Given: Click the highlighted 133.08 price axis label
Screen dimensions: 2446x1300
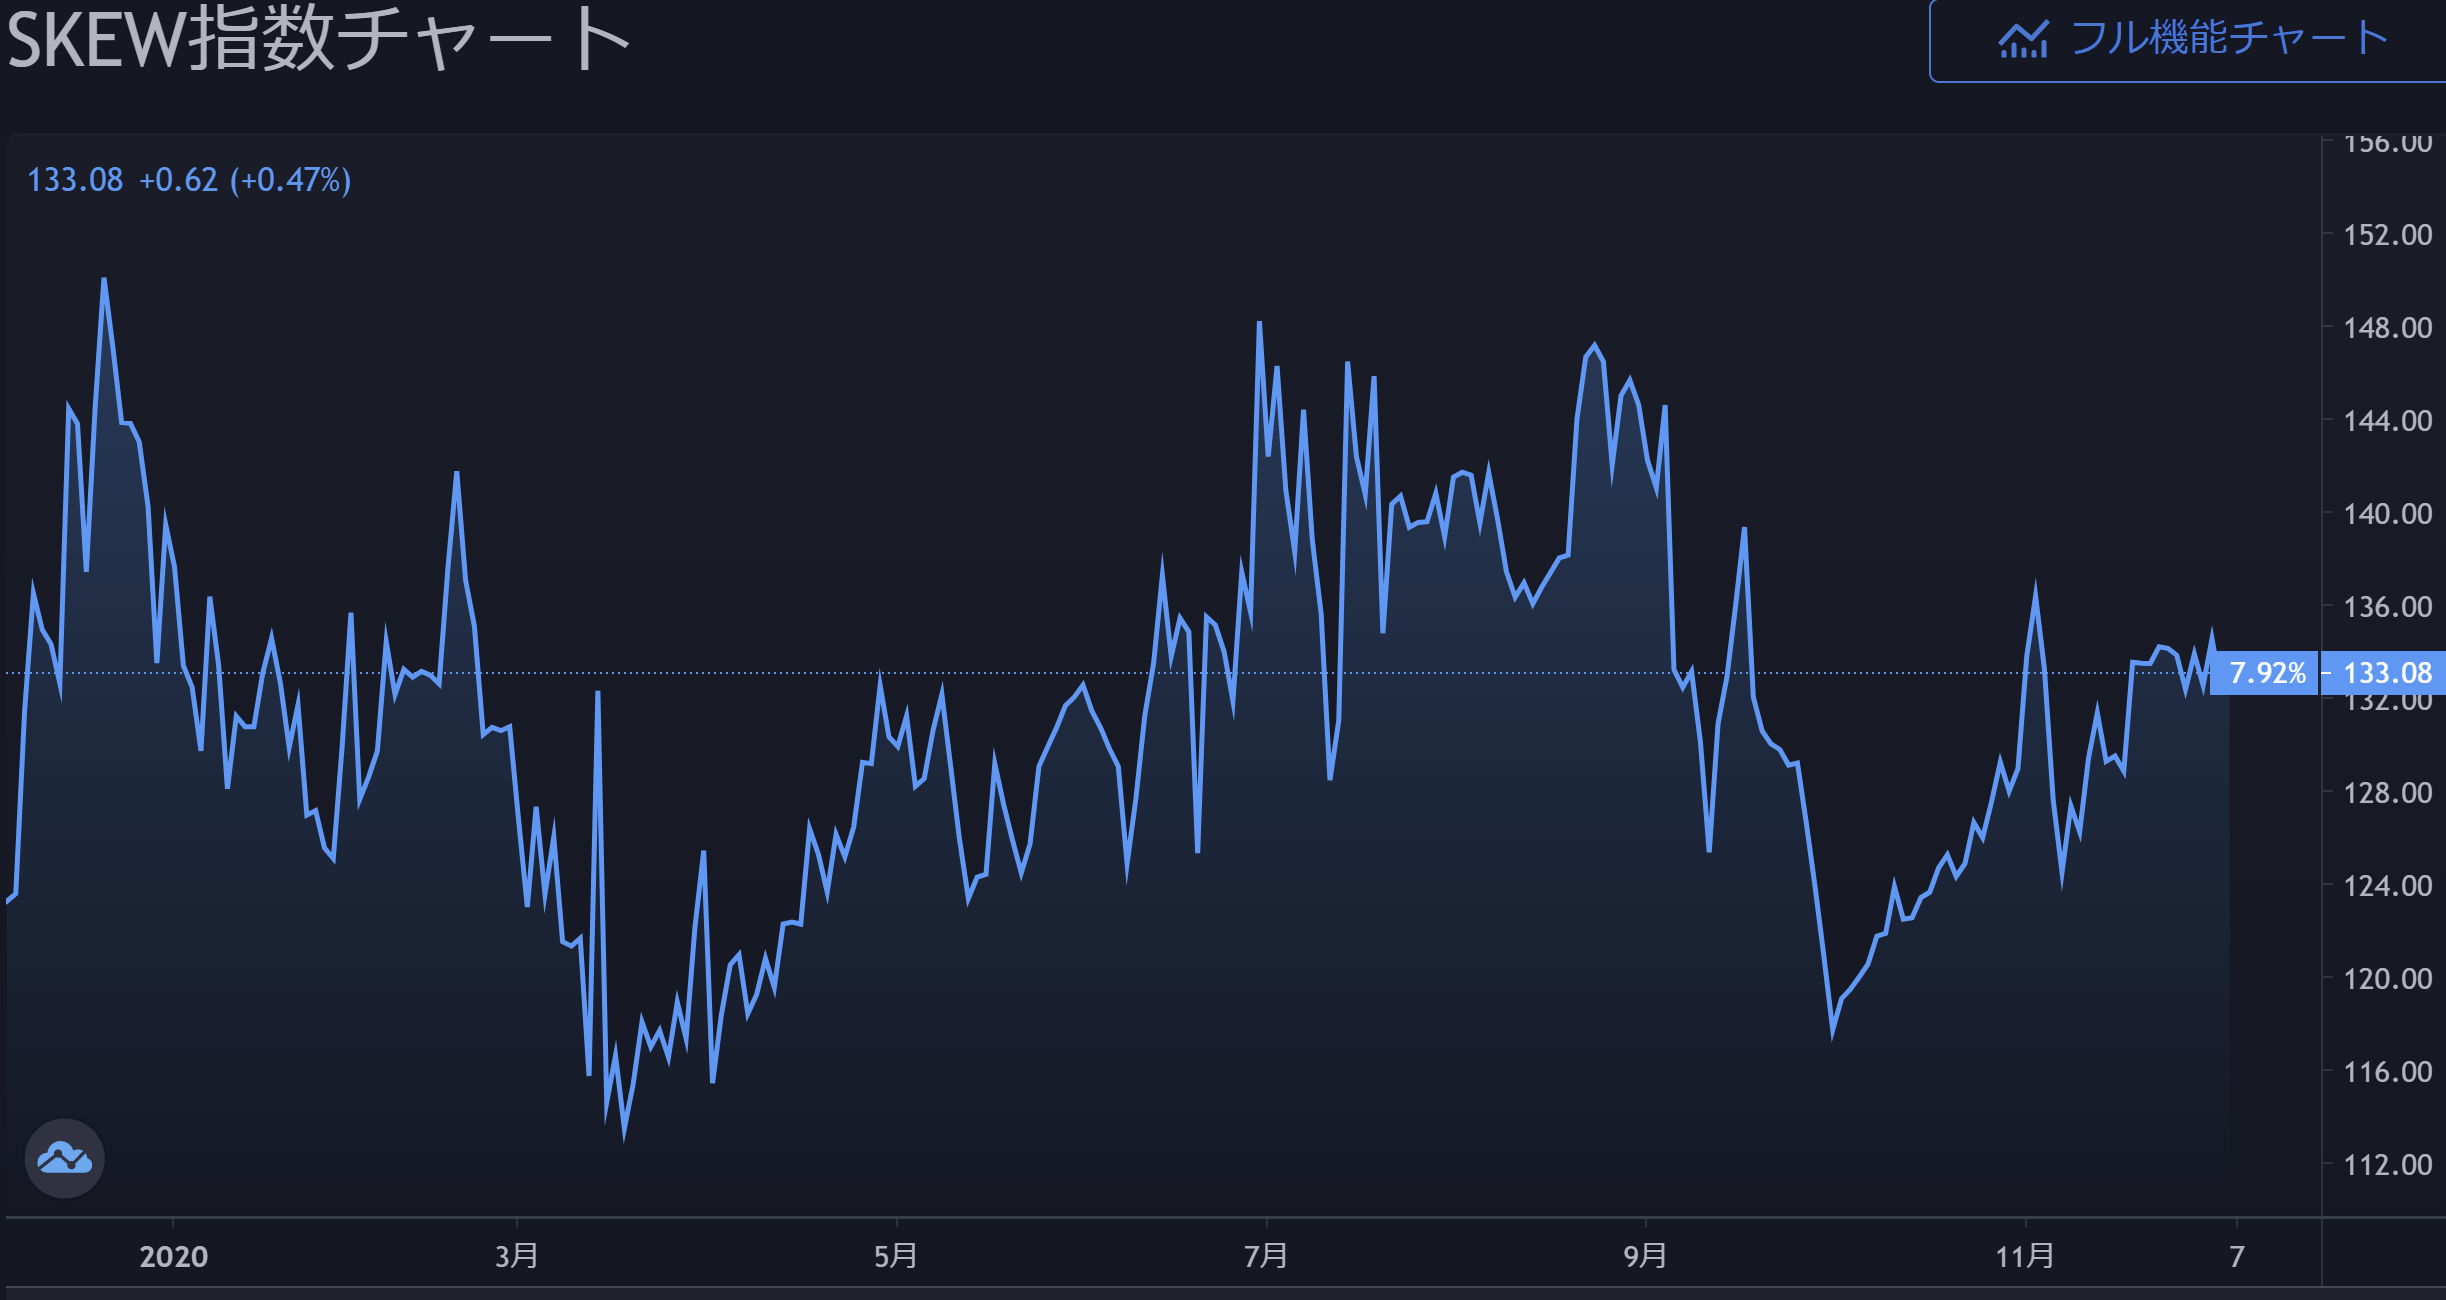Looking at the screenshot, I should (2386, 673).
